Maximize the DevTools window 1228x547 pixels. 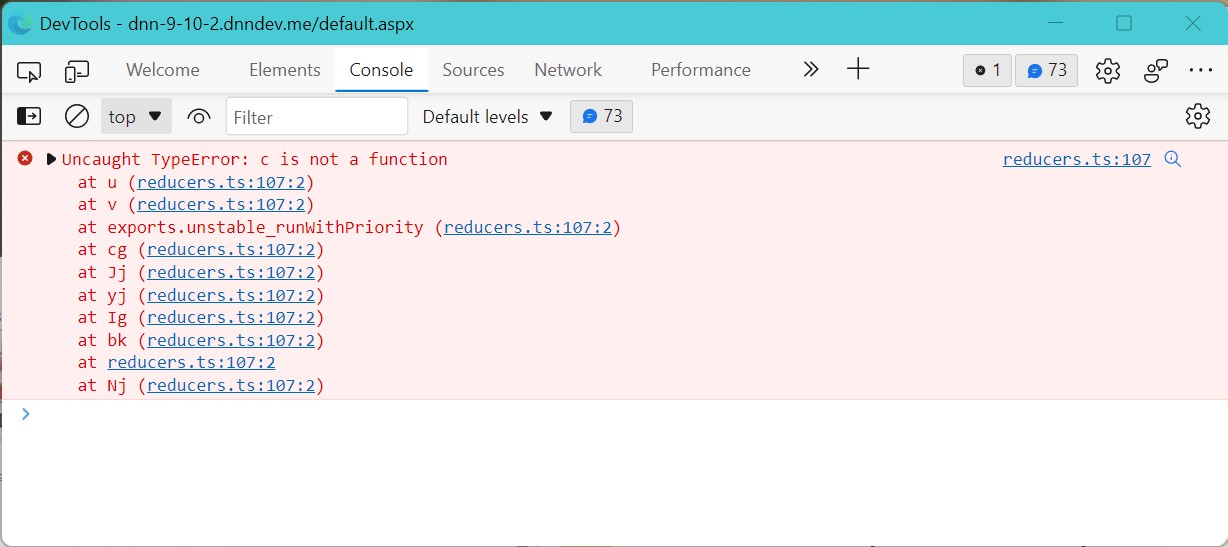pos(1124,23)
